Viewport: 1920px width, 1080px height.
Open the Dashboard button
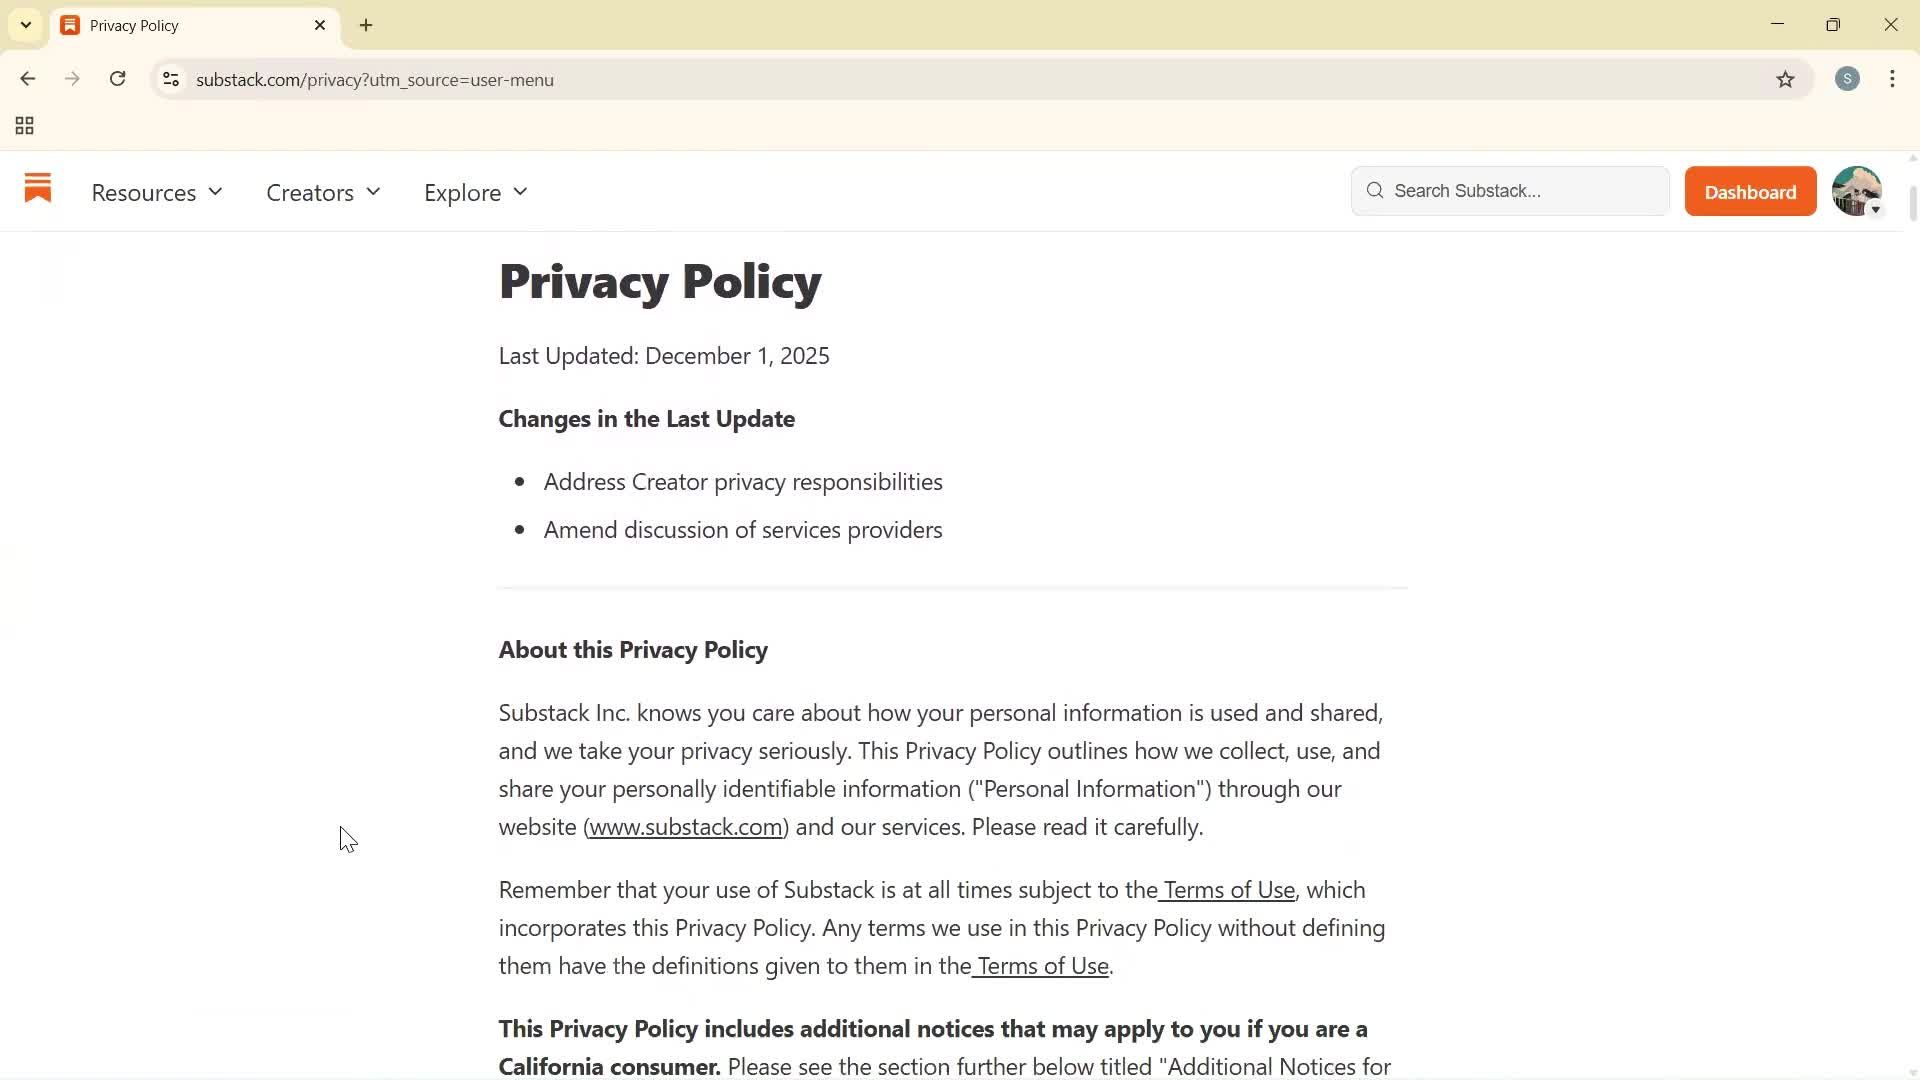tap(1750, 191)
